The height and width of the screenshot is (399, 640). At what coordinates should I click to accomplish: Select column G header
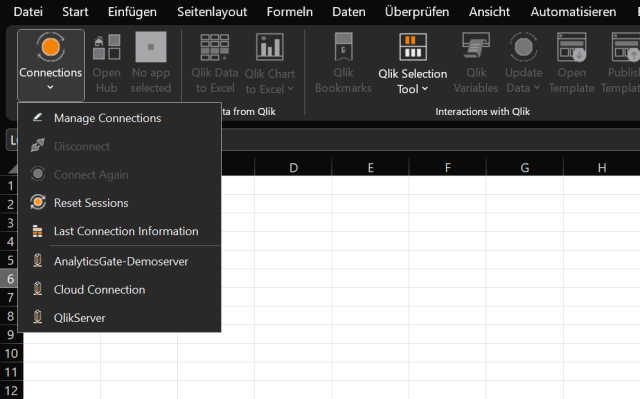coord(524,168)
